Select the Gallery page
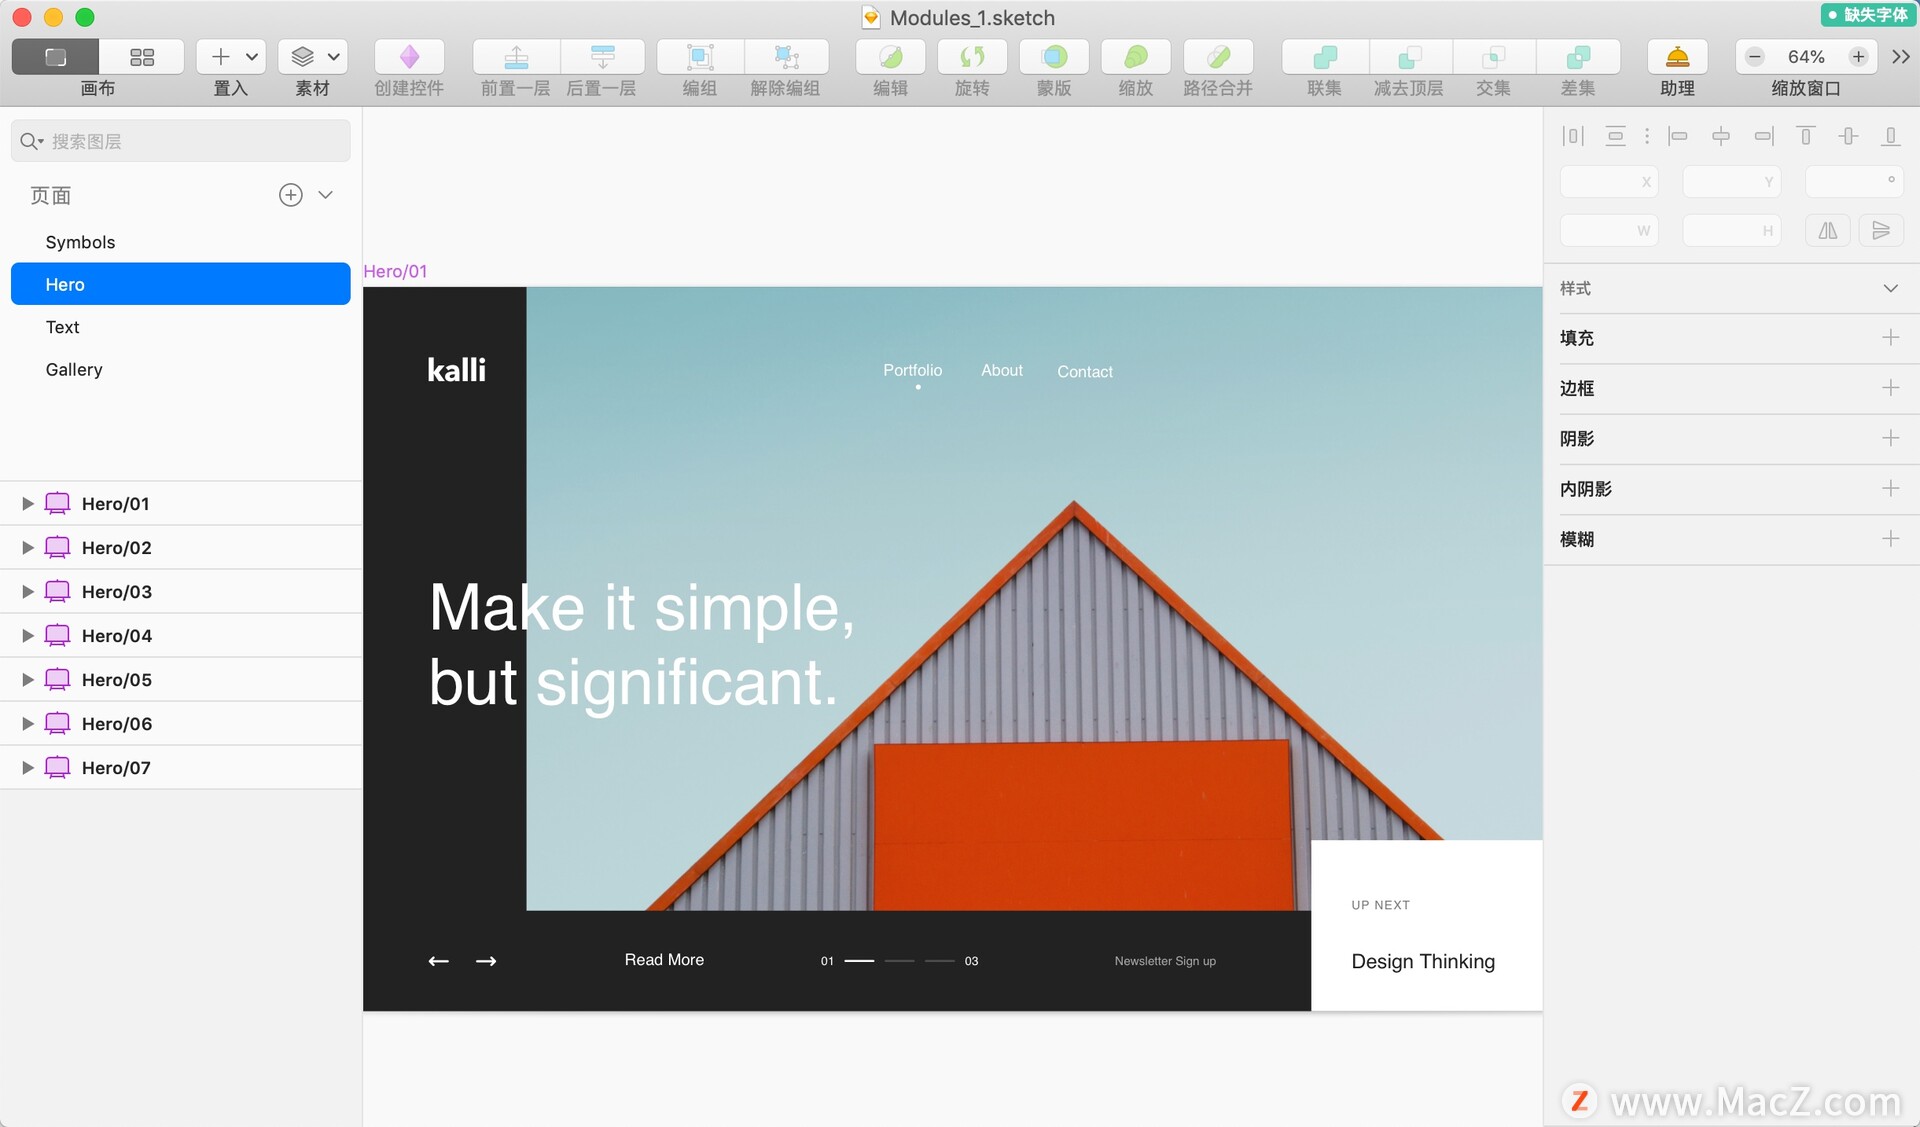 point(180,369)
